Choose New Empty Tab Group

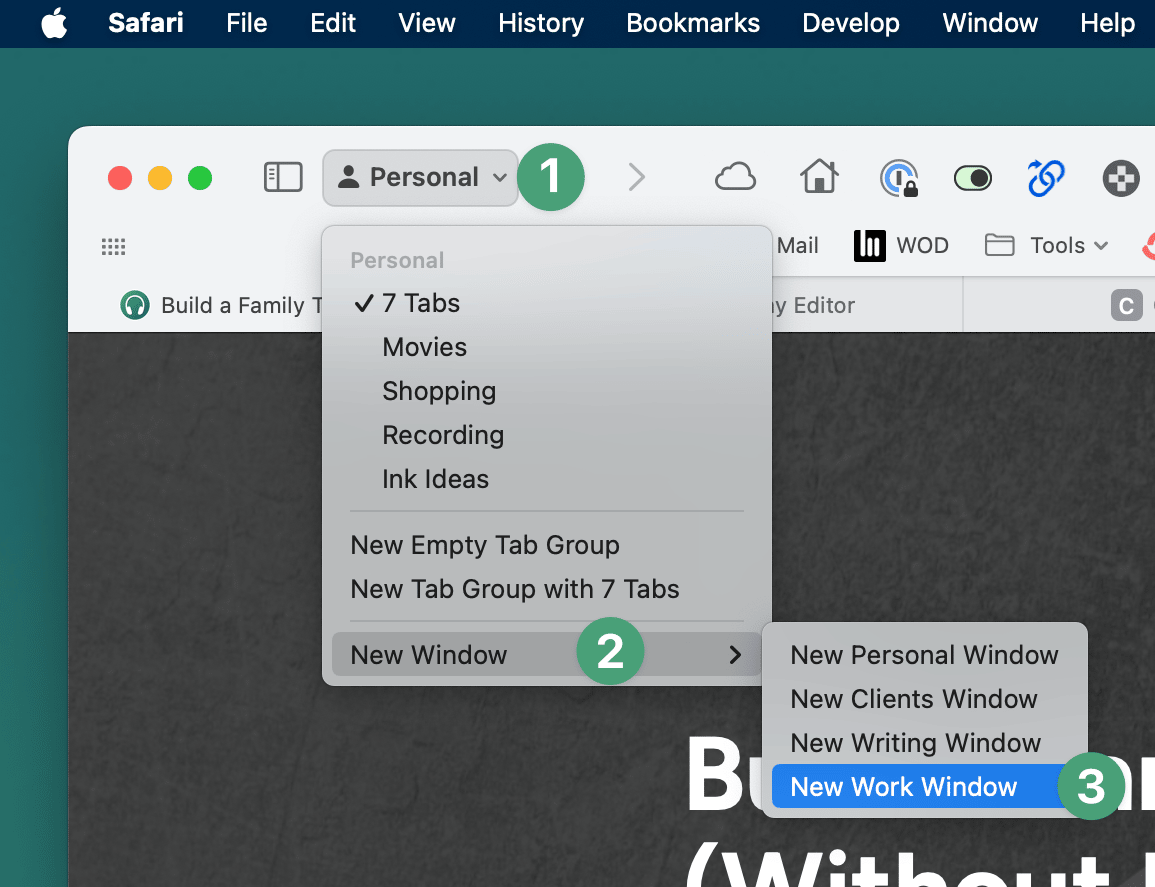547,545
